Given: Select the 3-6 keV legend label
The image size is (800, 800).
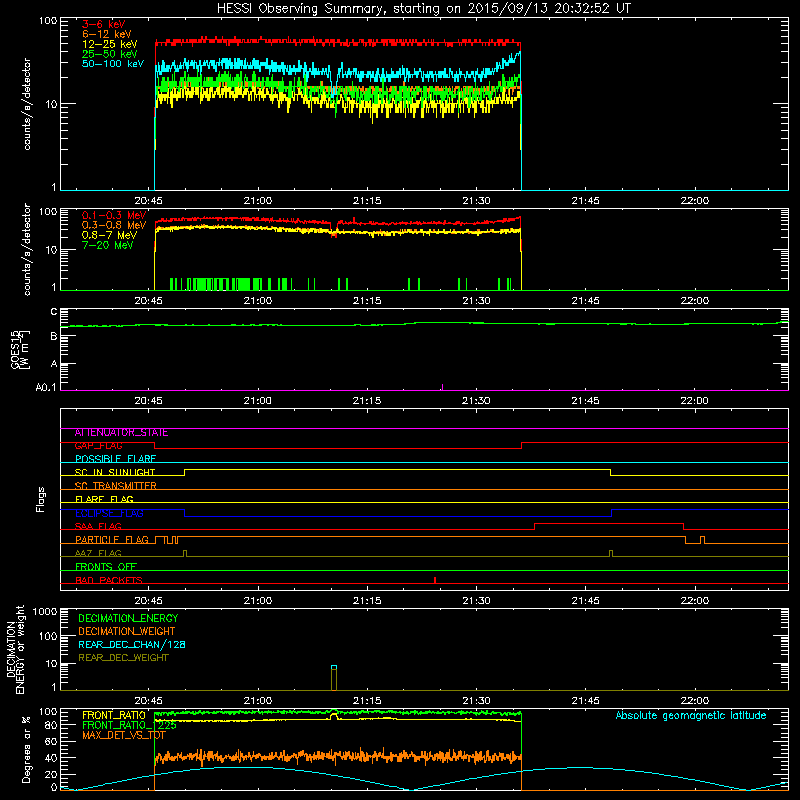Looking at the screenshot, I should (x=103, y=24).
